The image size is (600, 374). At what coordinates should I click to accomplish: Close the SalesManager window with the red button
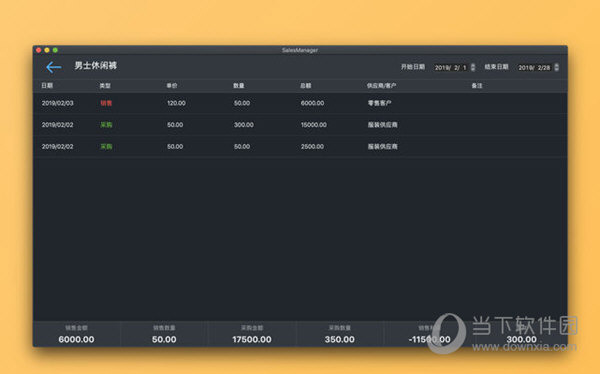[x=39, y=50]
